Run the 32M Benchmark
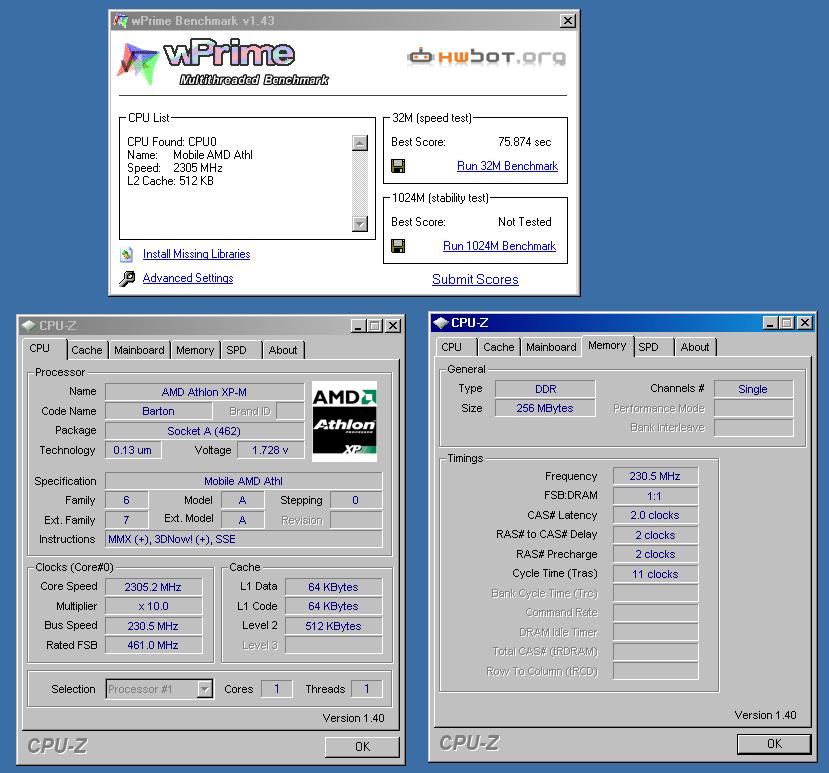The height and width of the screenshot is (773, 829). [507, 166]
